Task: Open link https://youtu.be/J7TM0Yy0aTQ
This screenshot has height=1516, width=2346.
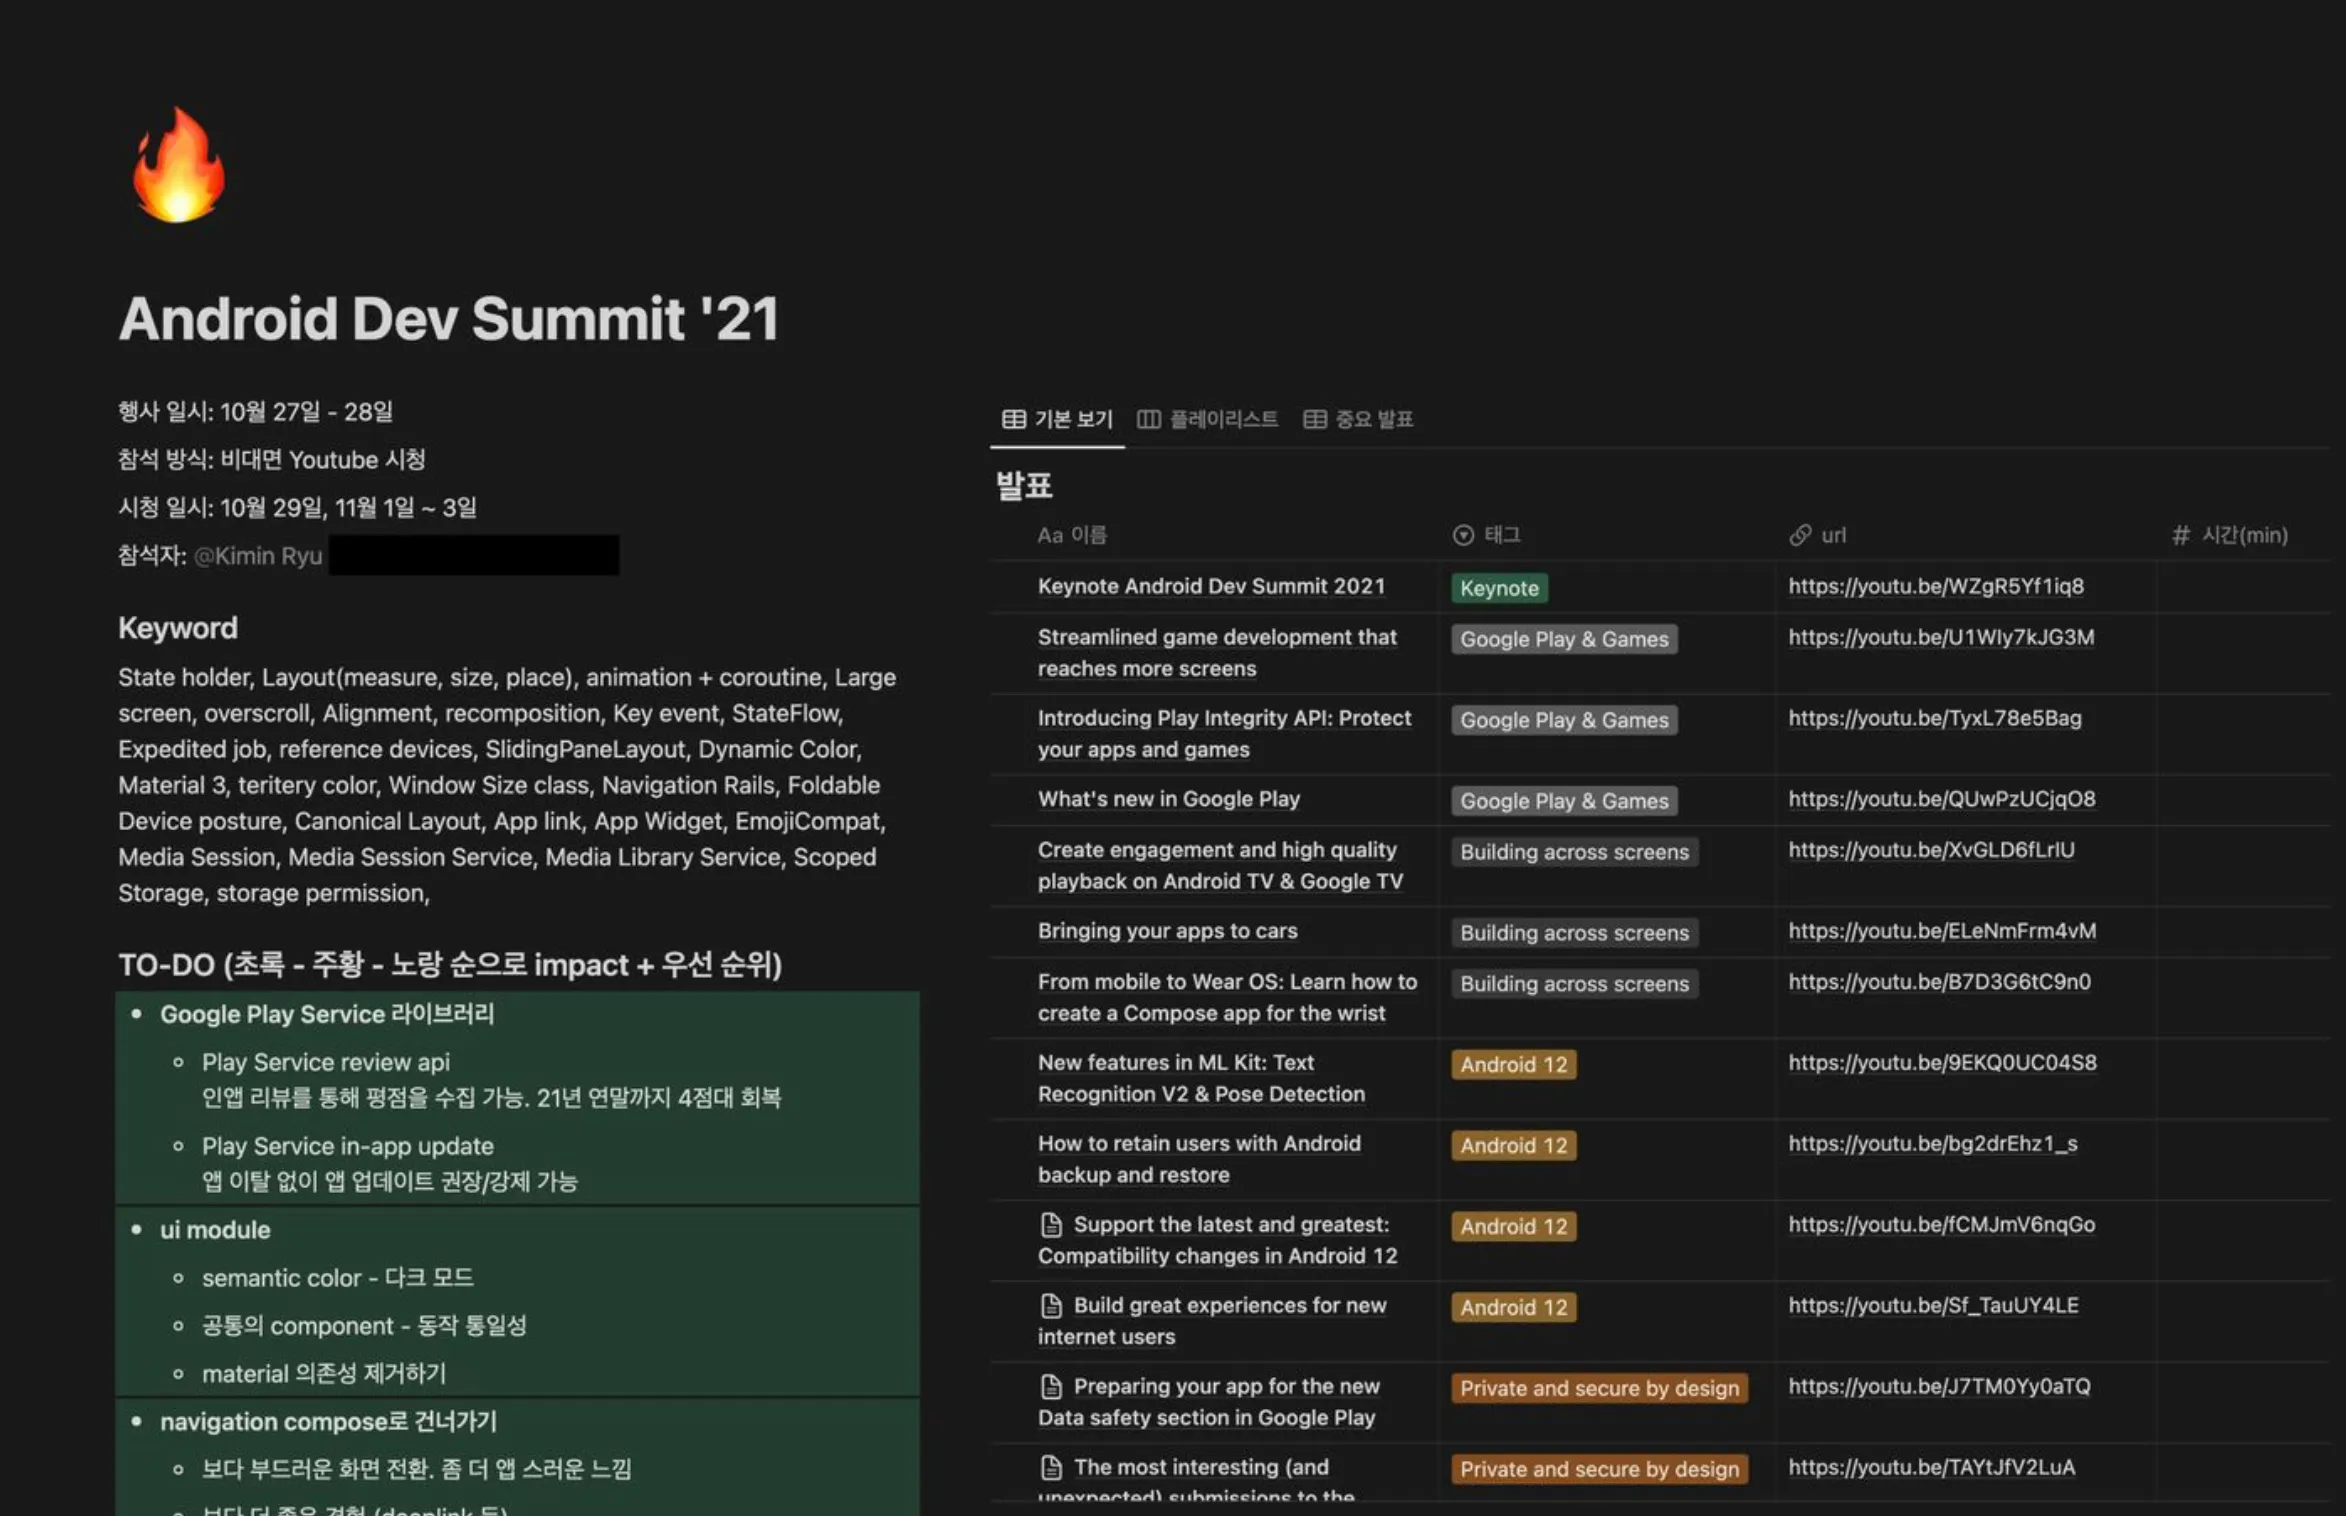Action: click(x=1939, y=1388)
